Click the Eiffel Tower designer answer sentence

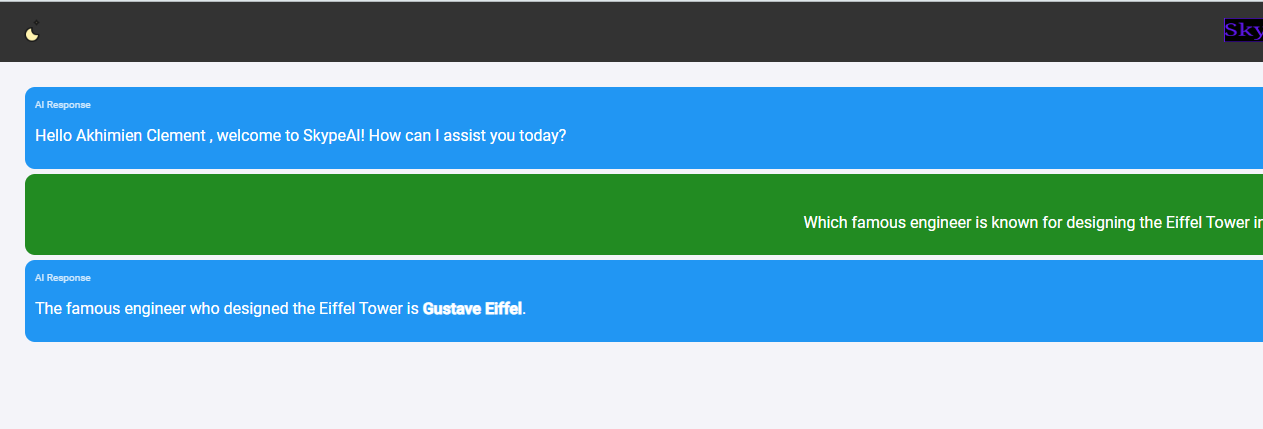[x=280, y=308]
